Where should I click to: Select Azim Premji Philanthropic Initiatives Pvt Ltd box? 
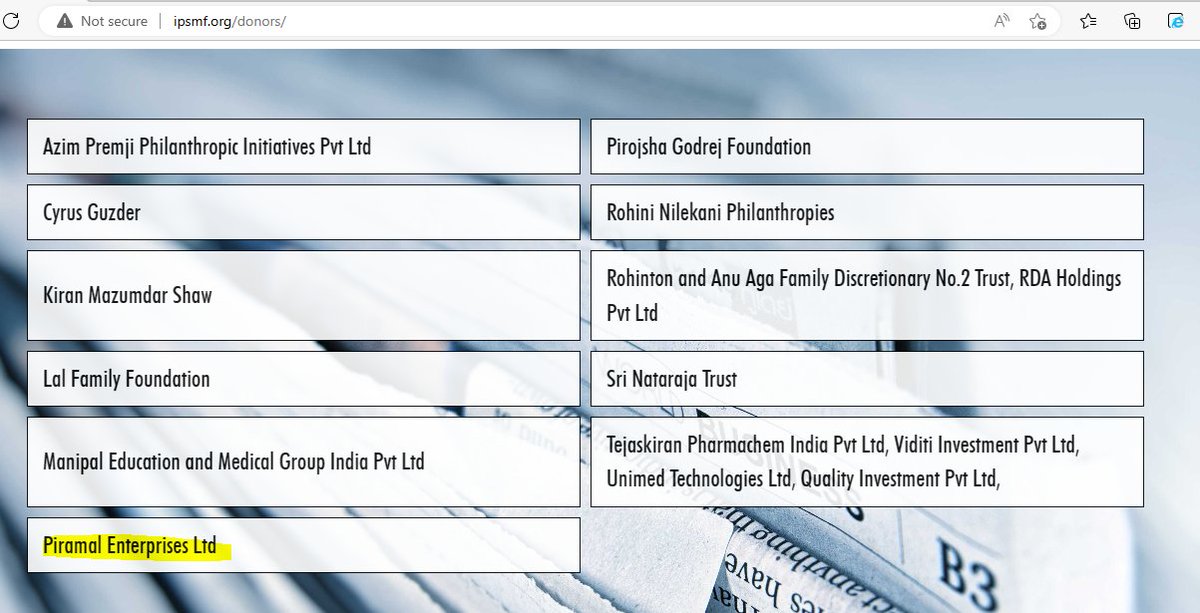303,147
